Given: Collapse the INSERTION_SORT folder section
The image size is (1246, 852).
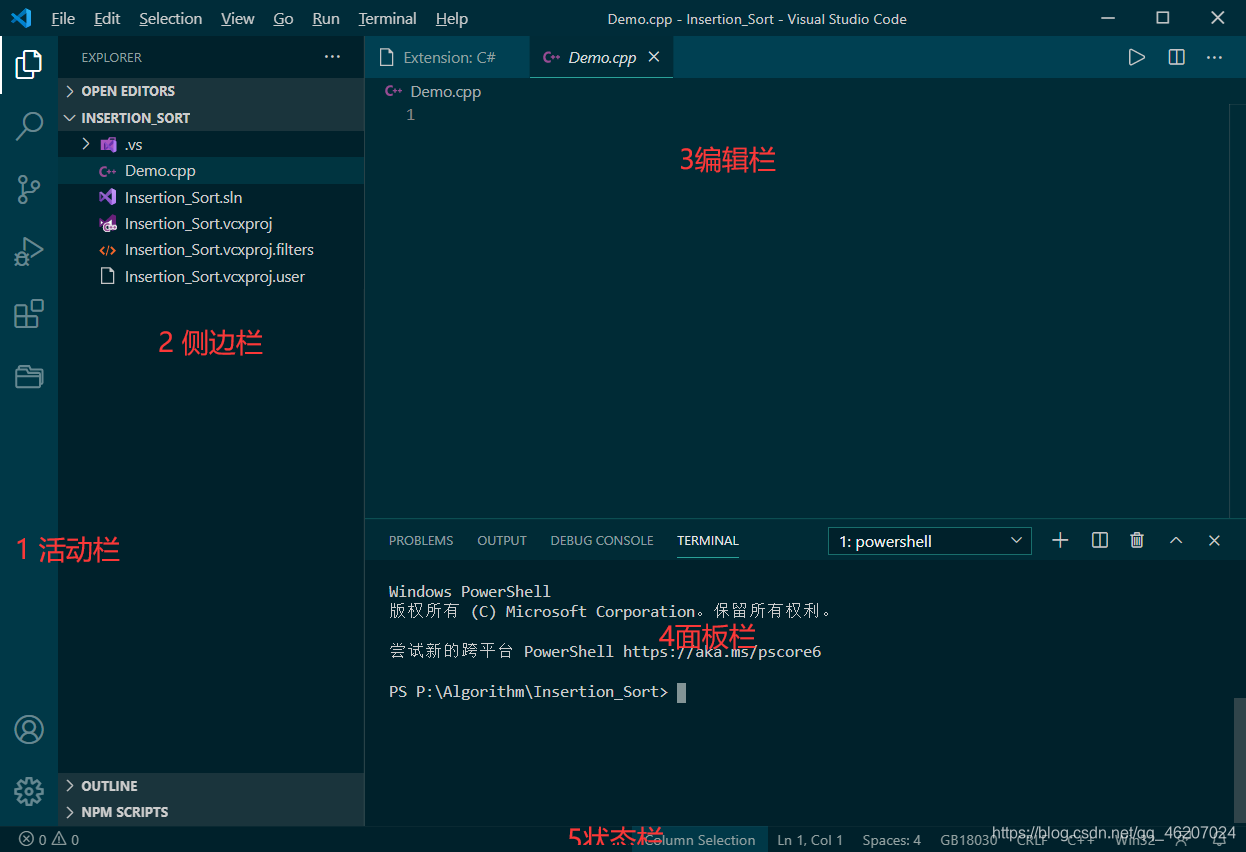Looking at the screenshot, I should coord(211,118).
